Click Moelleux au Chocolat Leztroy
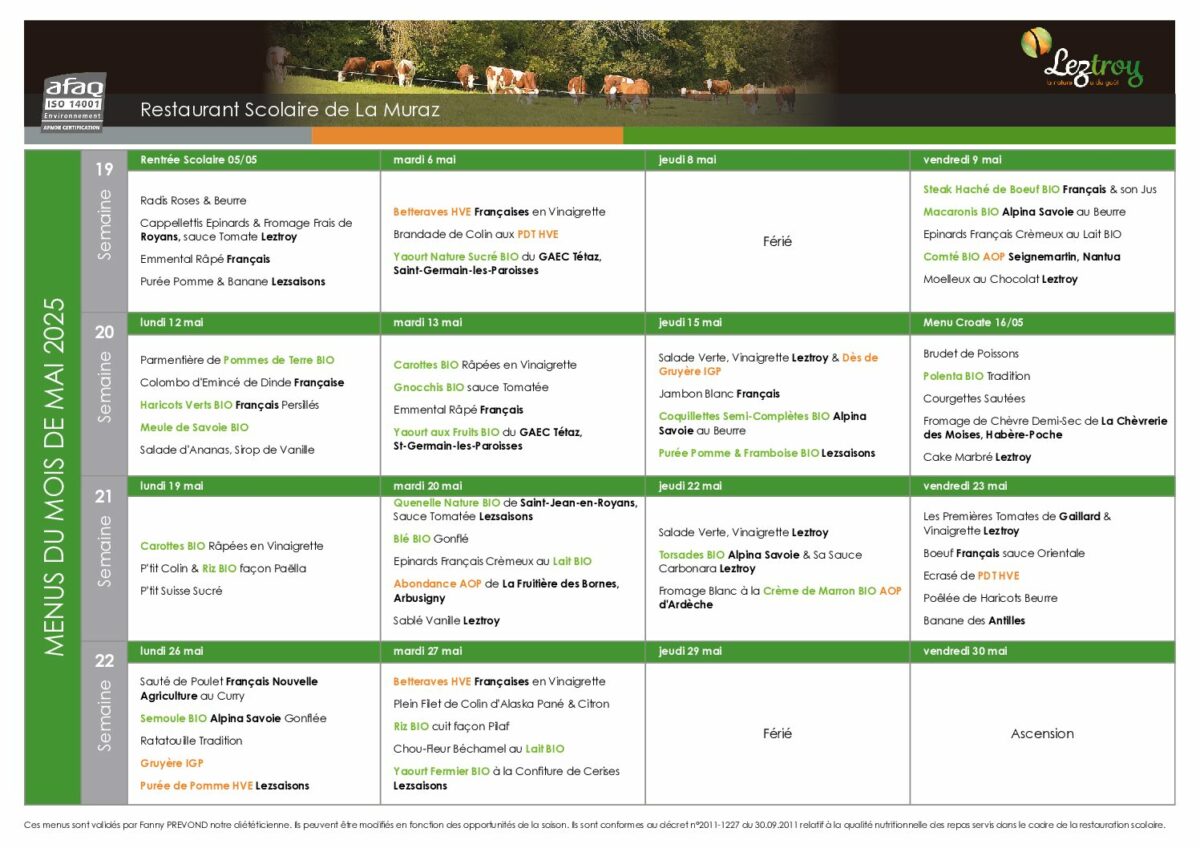The image size is (1200, 848). (1000, 280)
